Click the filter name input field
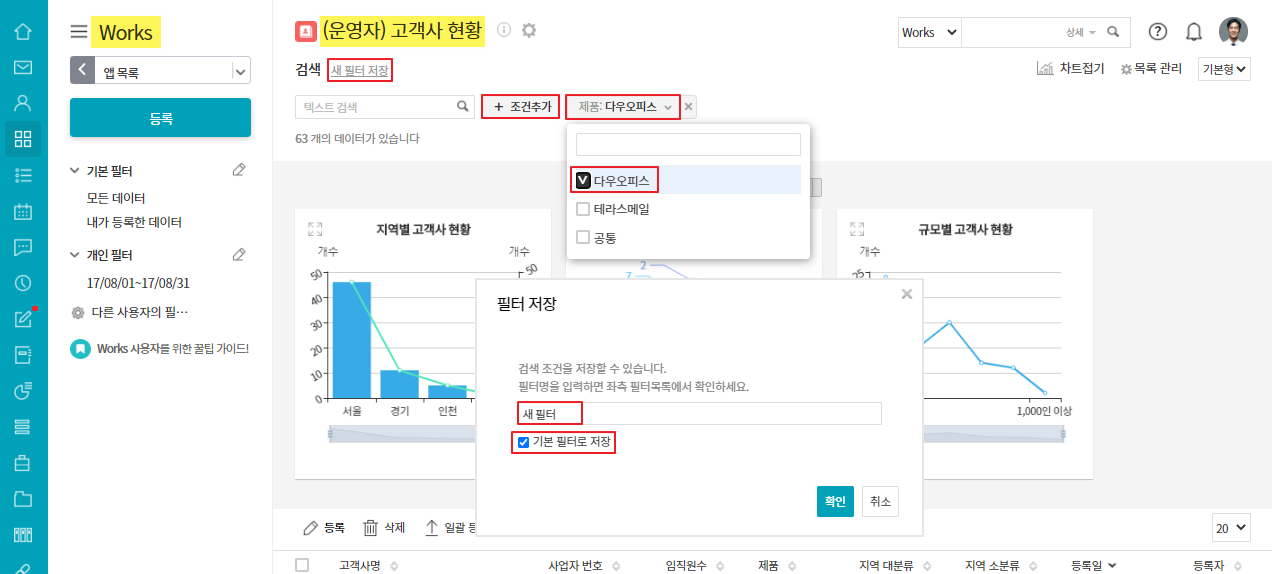 [699, 414]
